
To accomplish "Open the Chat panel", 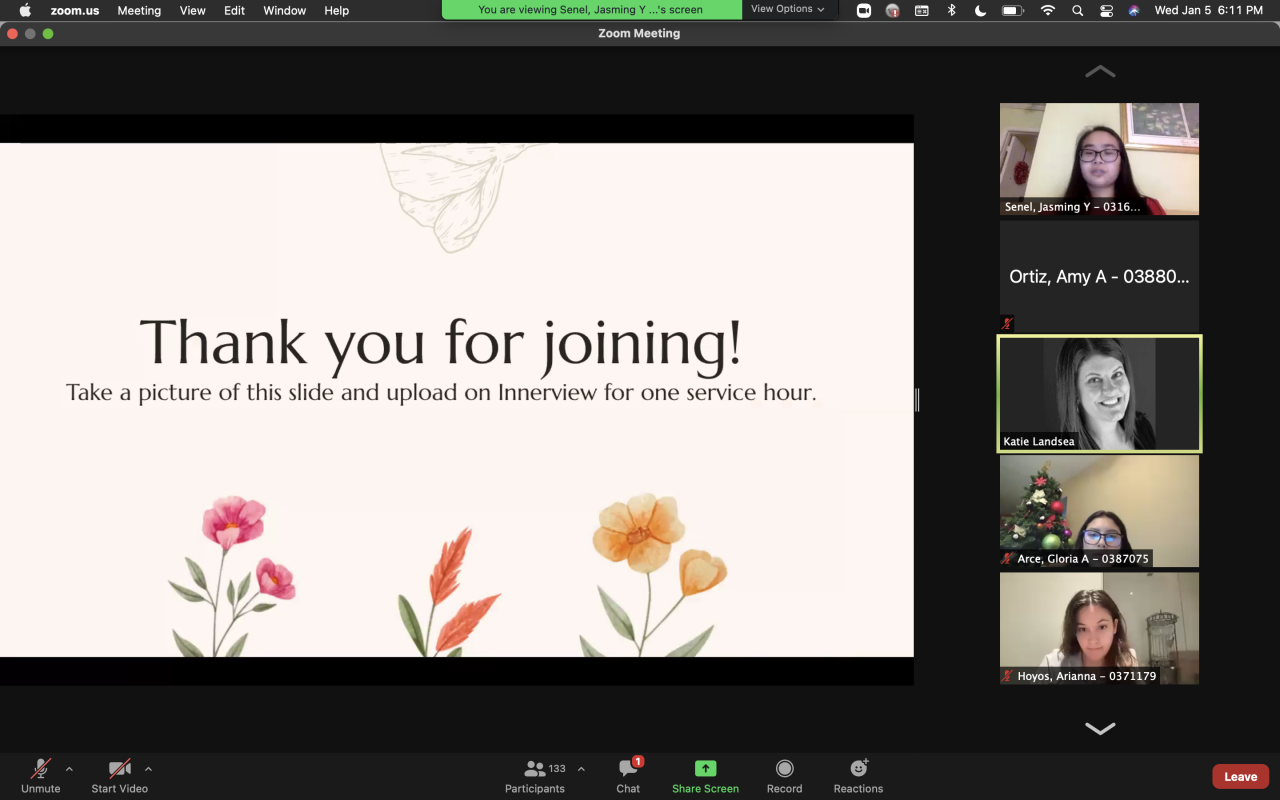I will click(628, 776).
